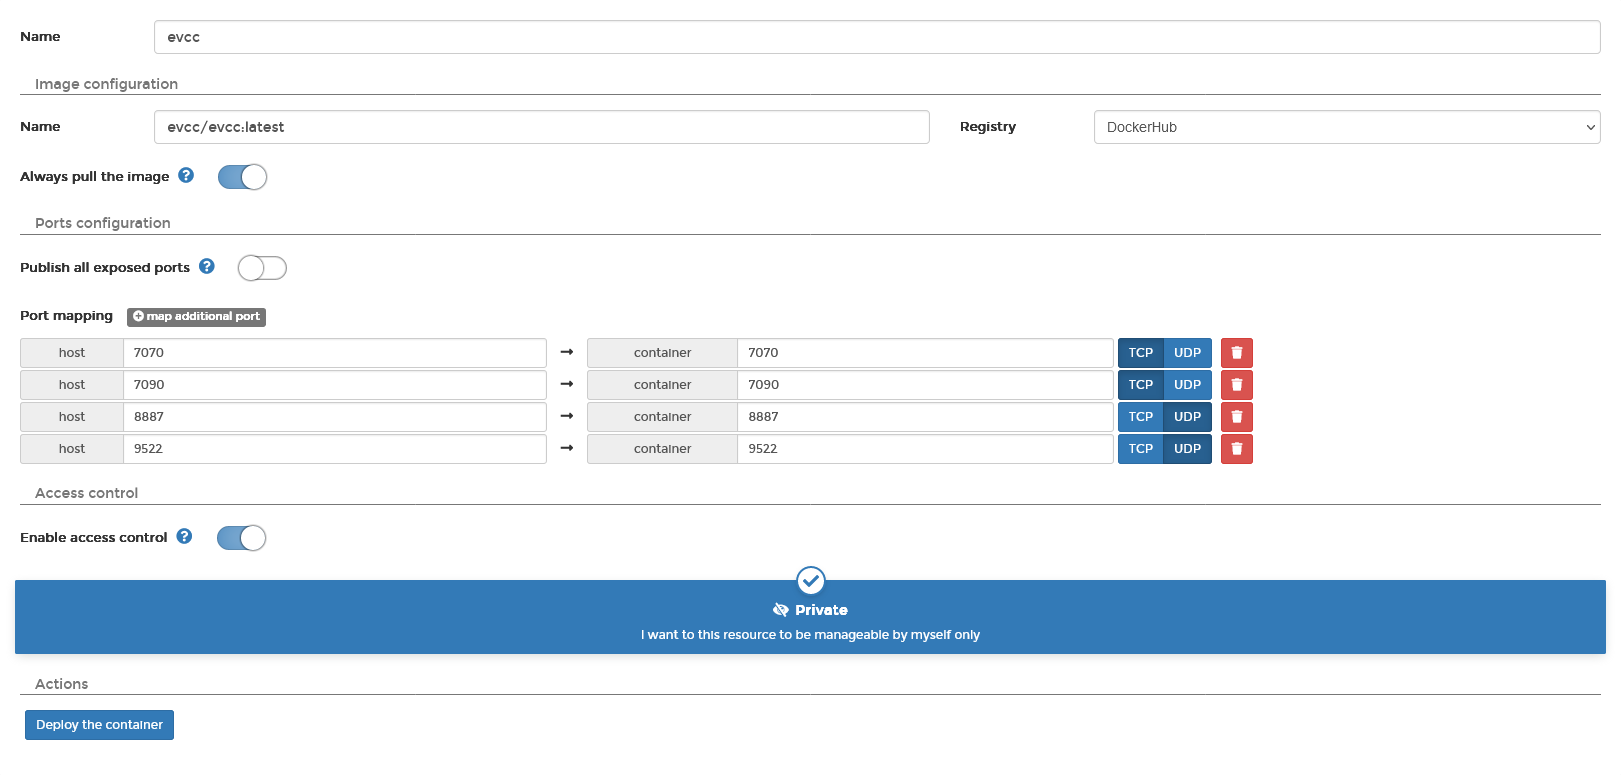Open help tooltip for Always pull the image

[x=186, y=176]
